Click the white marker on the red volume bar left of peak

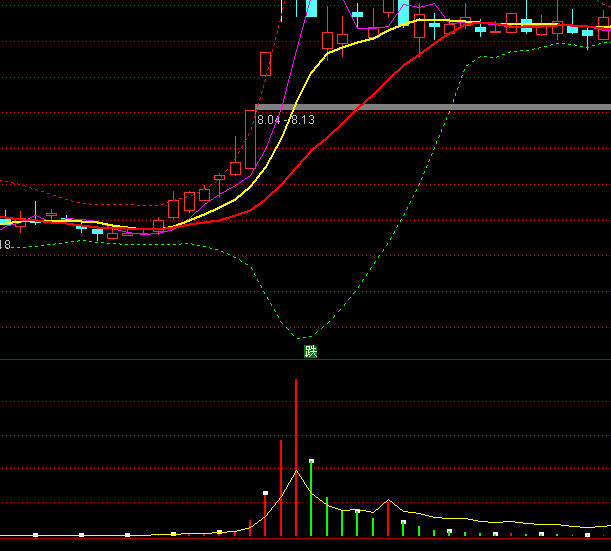265,493
